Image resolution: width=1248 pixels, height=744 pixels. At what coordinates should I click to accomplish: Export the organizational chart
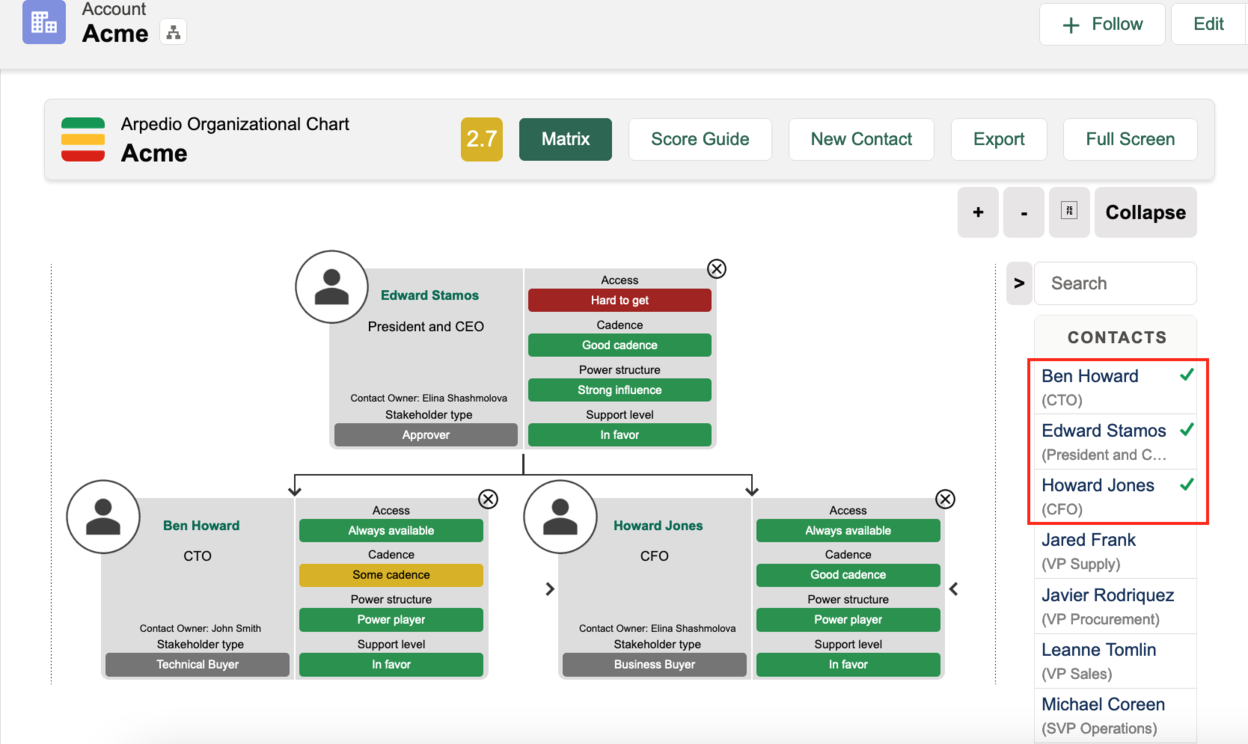[x=999, y=139]
